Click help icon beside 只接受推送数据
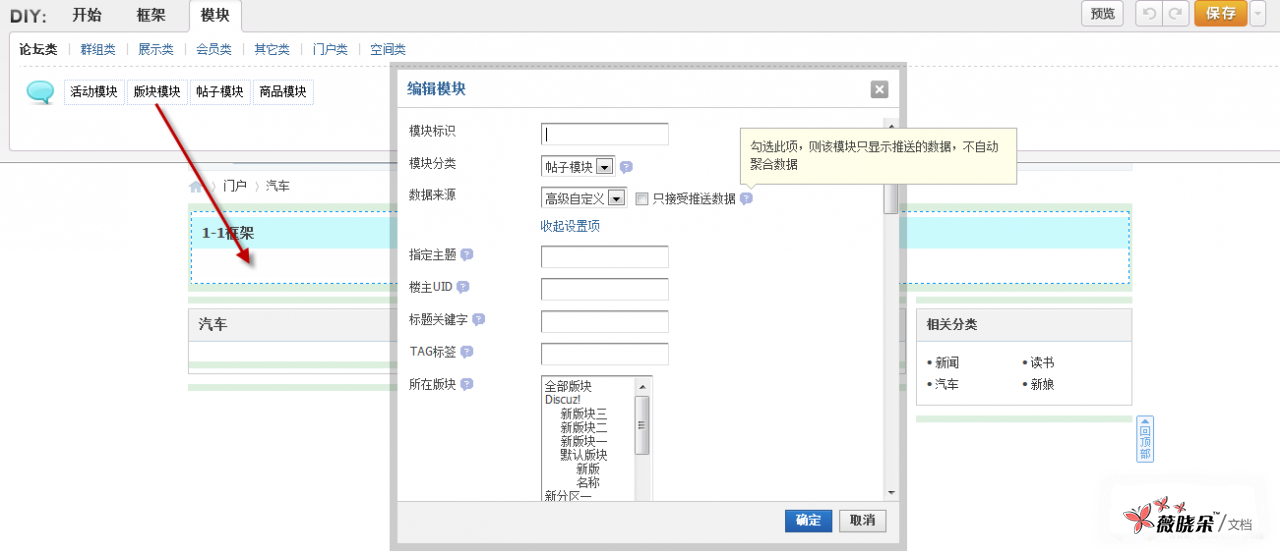This screenshot has width=1280, height=553. pos(746,198)
